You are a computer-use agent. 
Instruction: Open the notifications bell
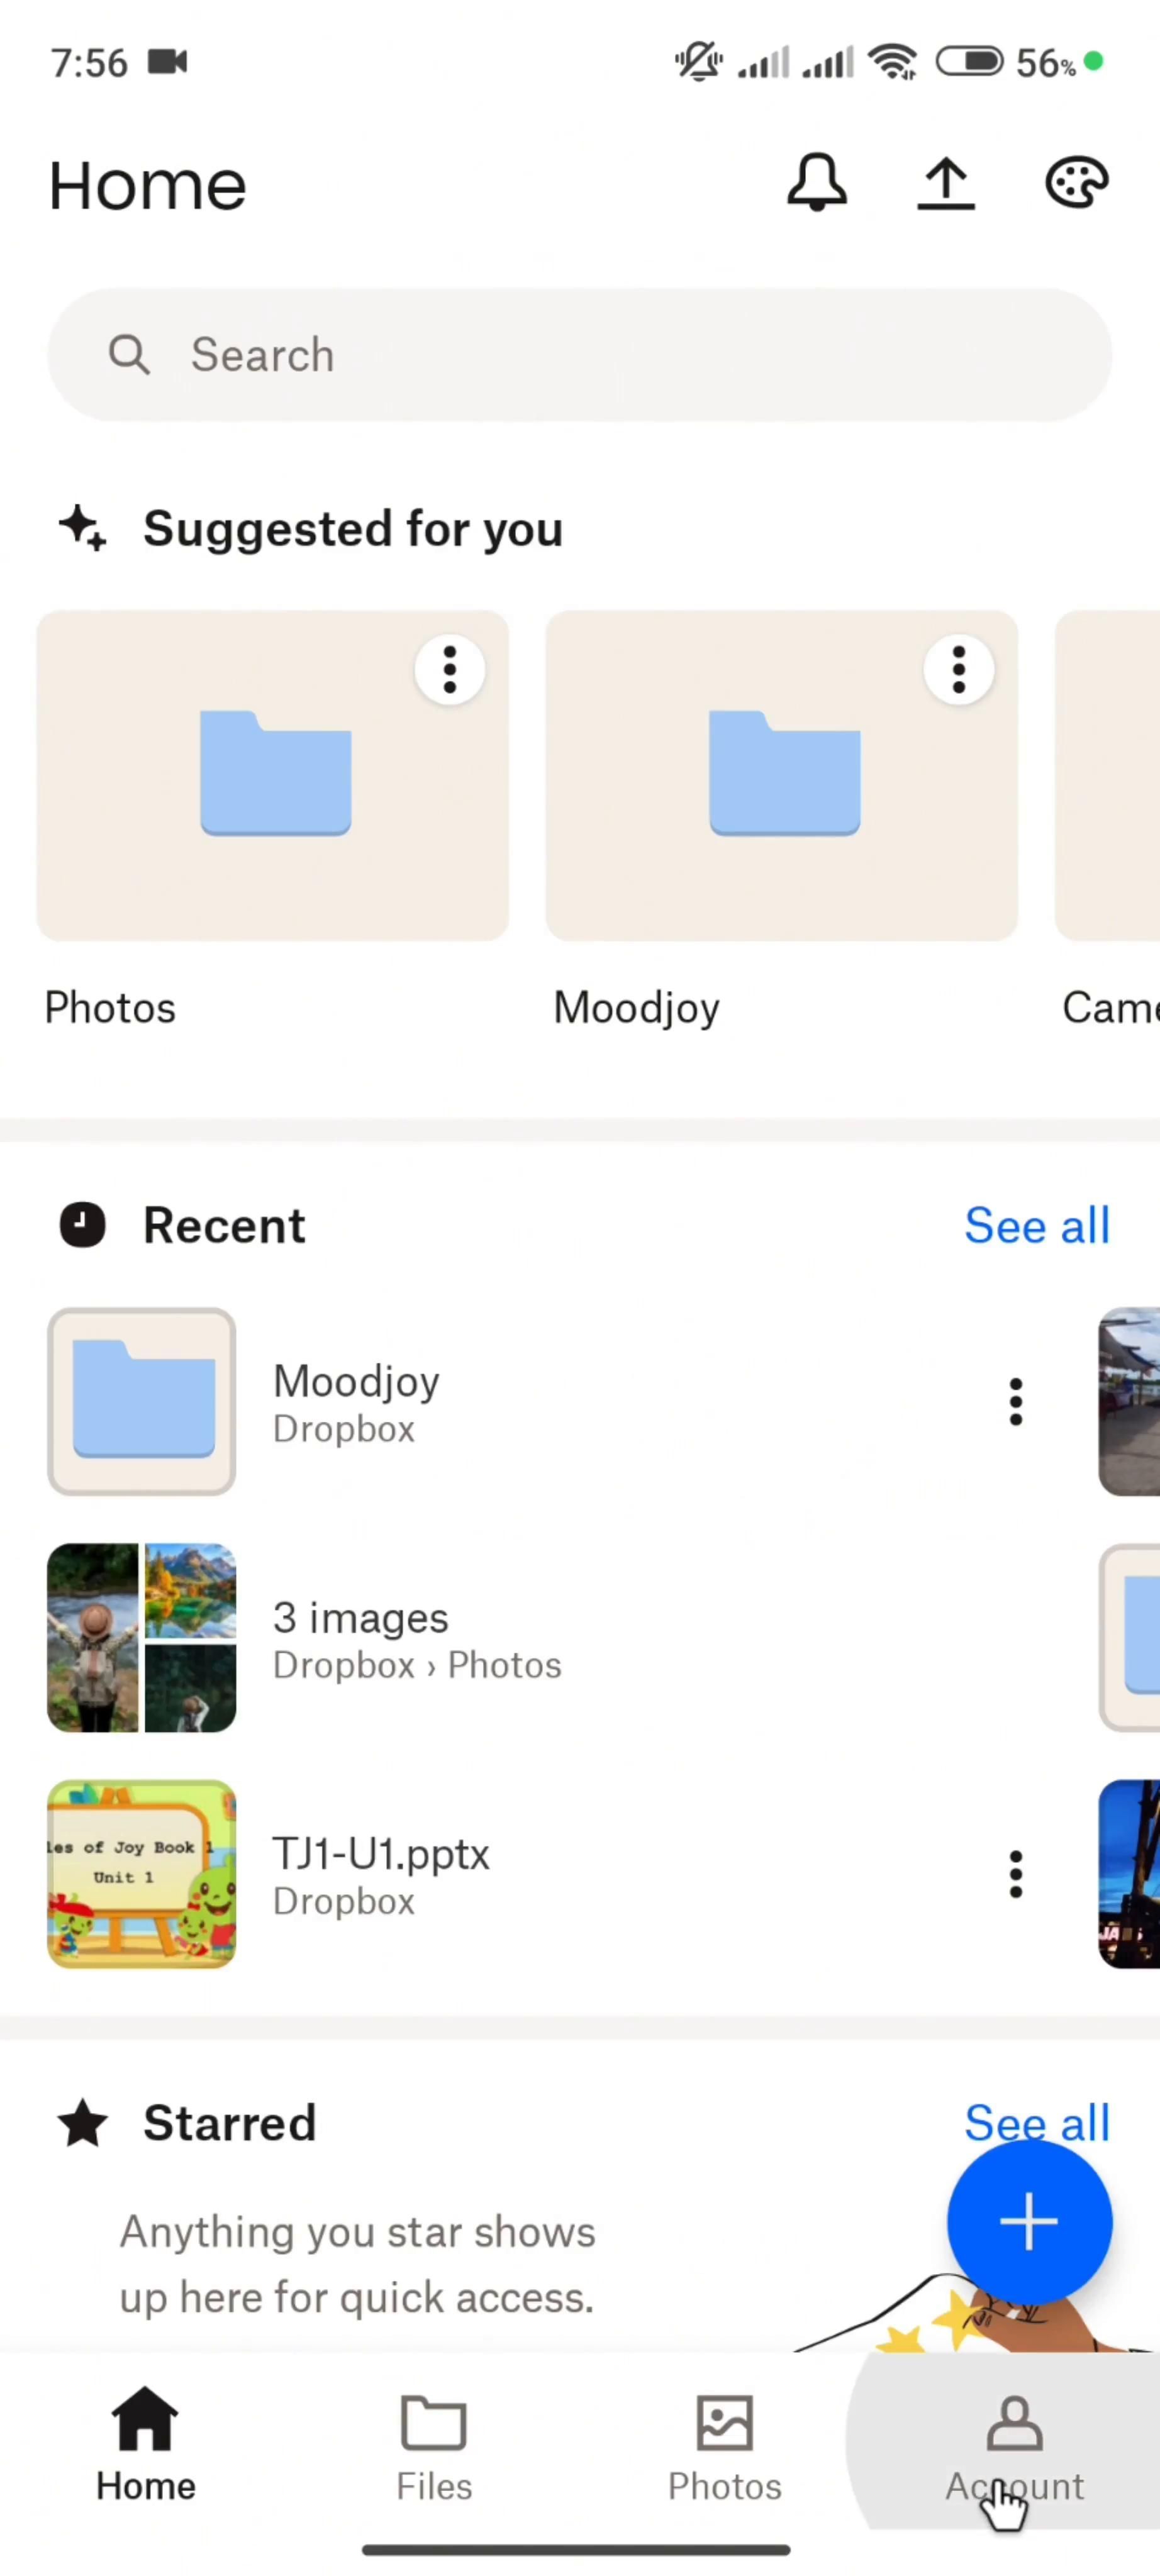coord(816,183)
